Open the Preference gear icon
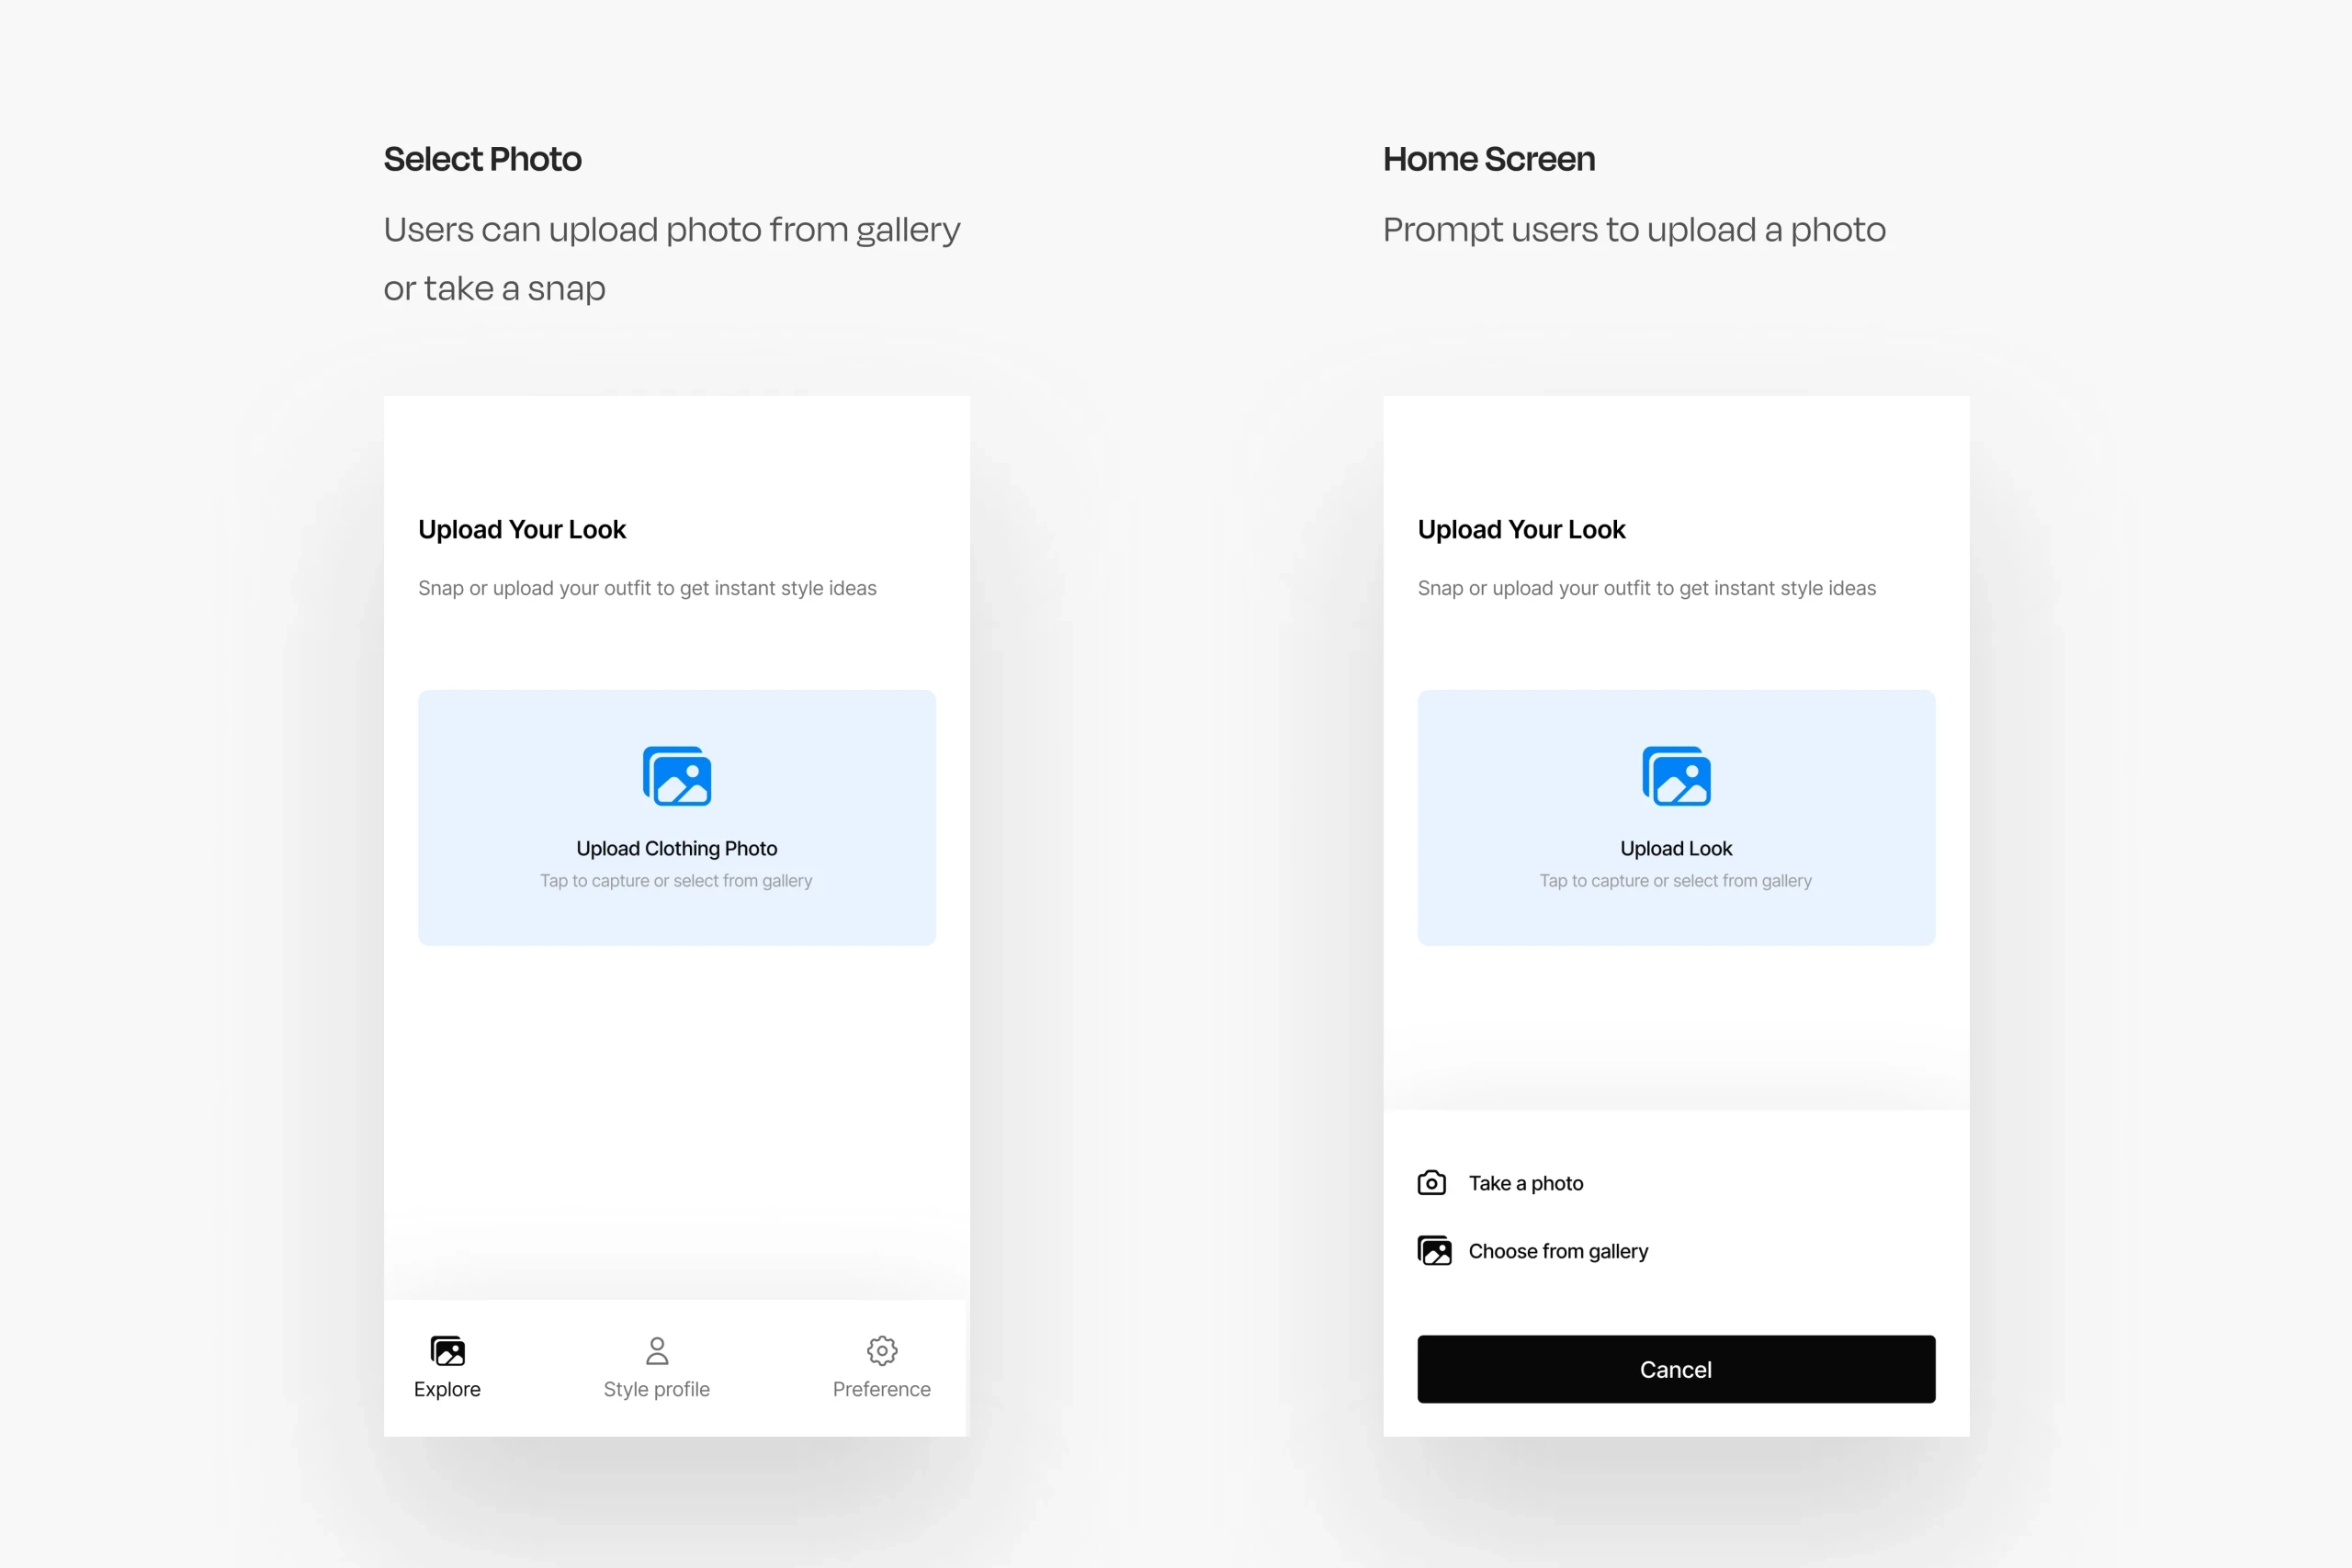 882,1351
